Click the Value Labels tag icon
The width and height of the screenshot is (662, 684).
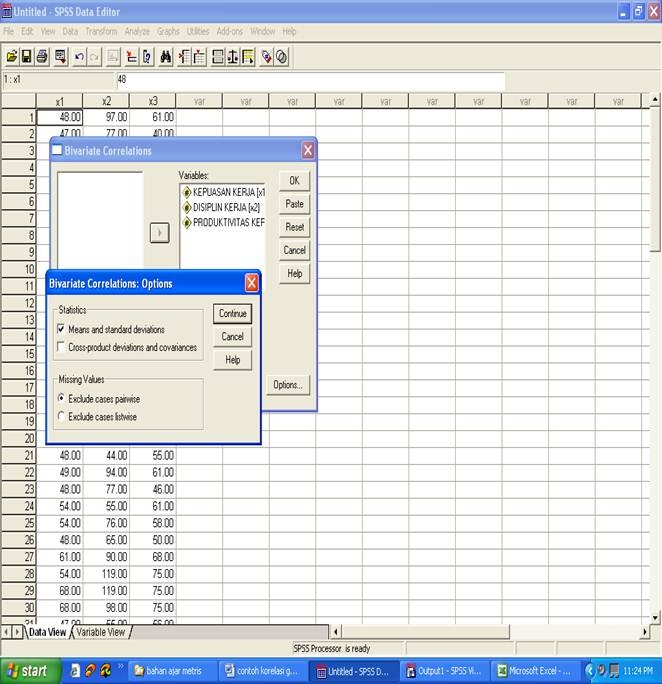click(266, 57)
